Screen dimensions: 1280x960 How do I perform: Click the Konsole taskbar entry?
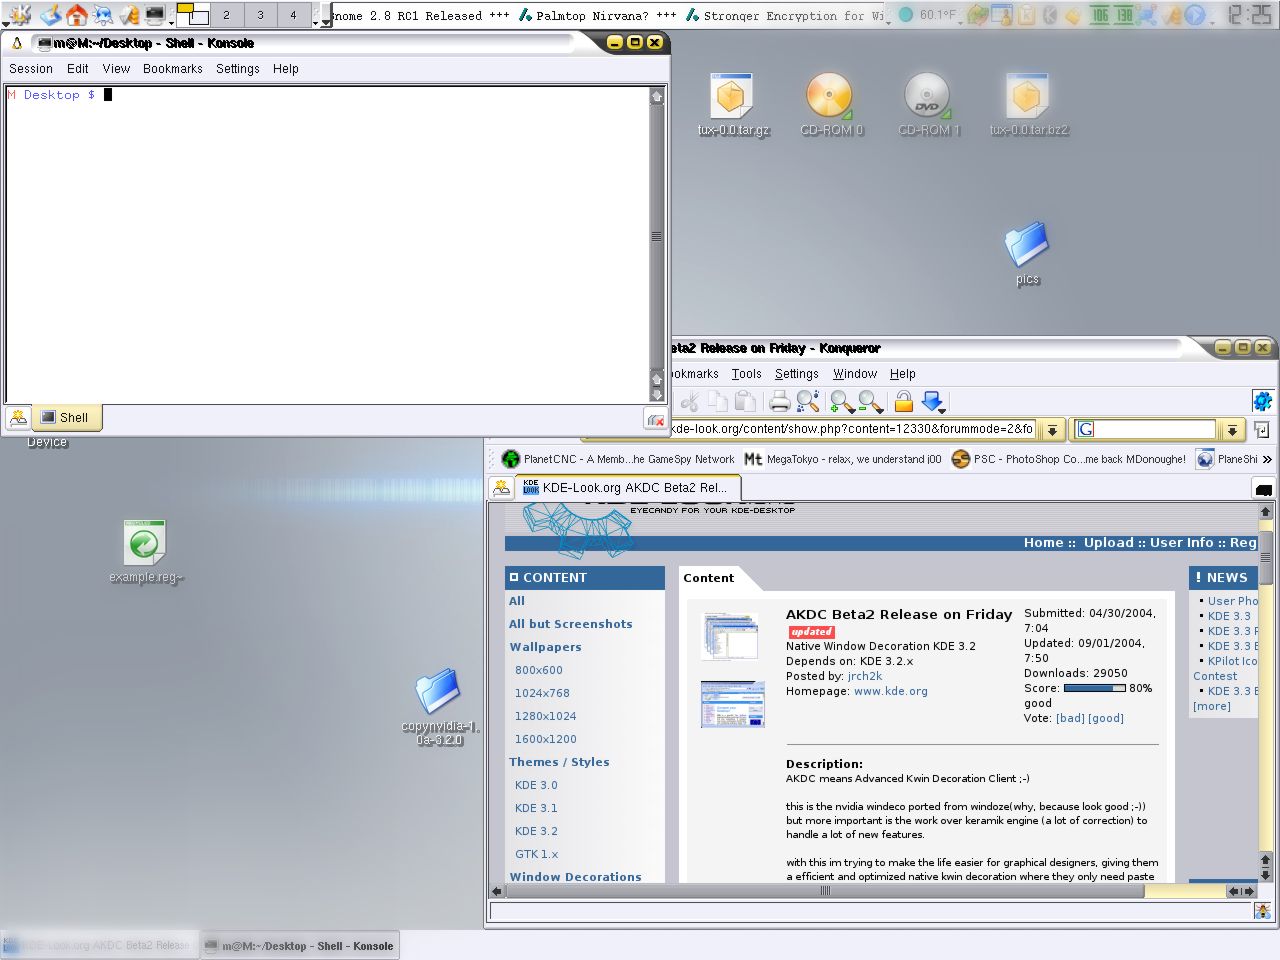tap(299, 945)
